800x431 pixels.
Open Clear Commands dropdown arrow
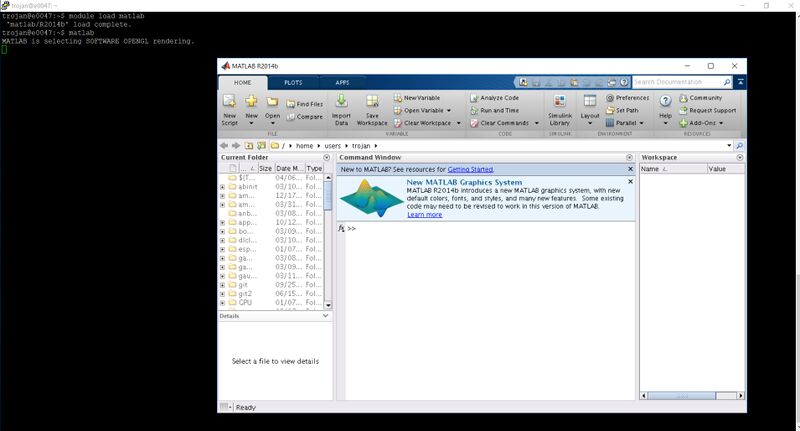(x=536, y=123)
